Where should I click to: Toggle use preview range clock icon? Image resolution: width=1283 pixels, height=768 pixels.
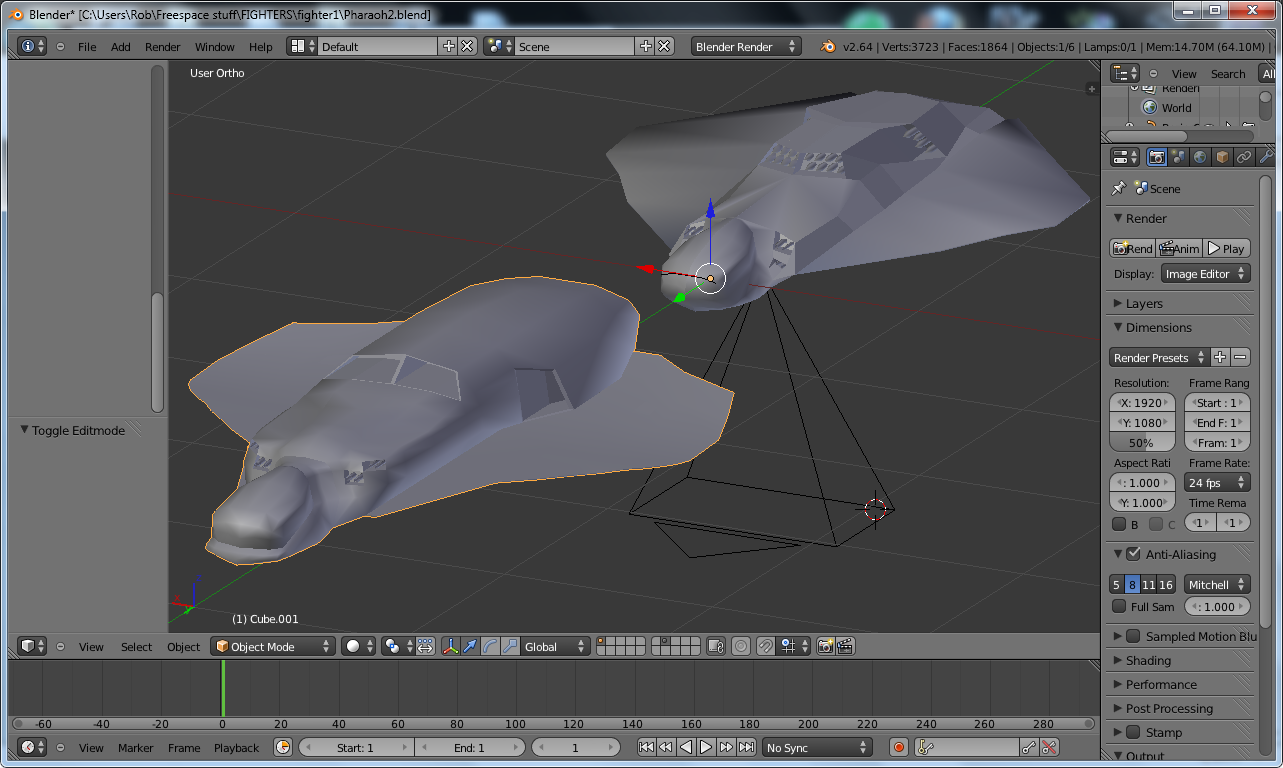click(x=283, y=747)
